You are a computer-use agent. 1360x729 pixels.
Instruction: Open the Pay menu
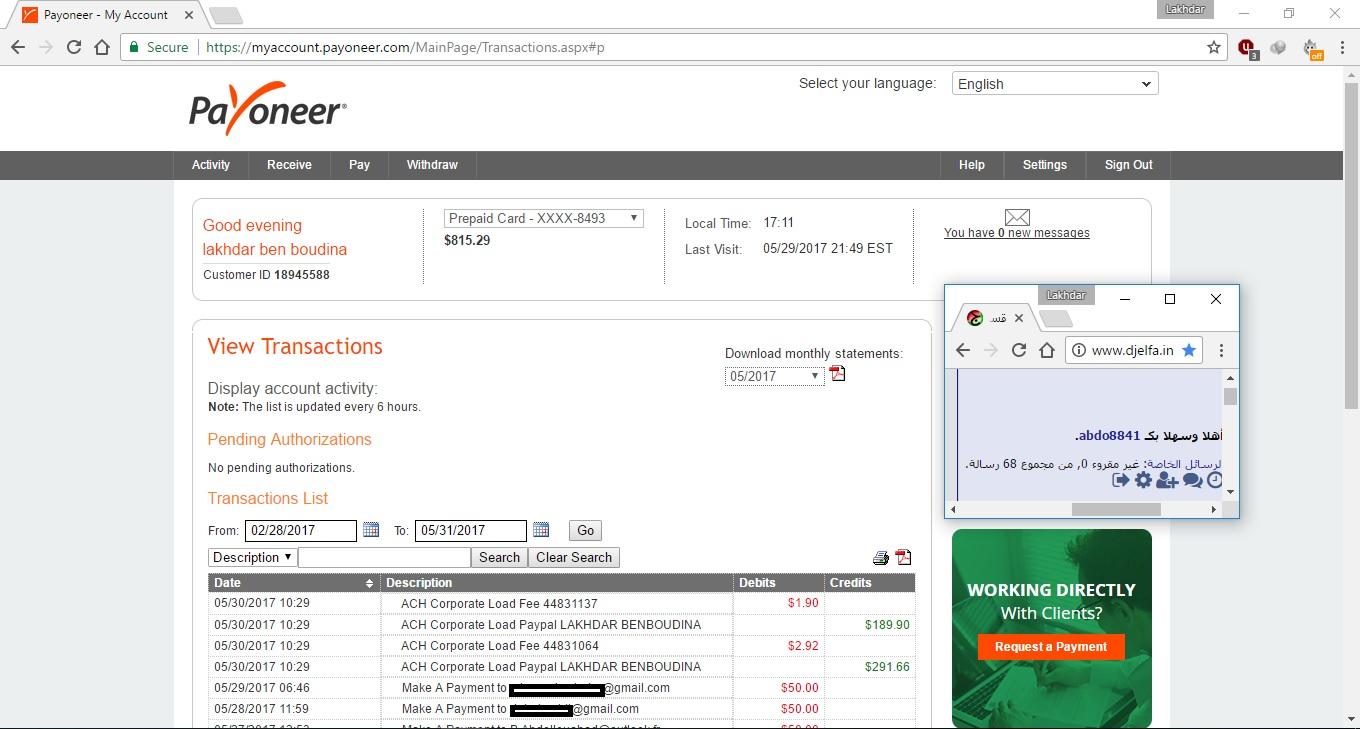(x=359, y=165)
